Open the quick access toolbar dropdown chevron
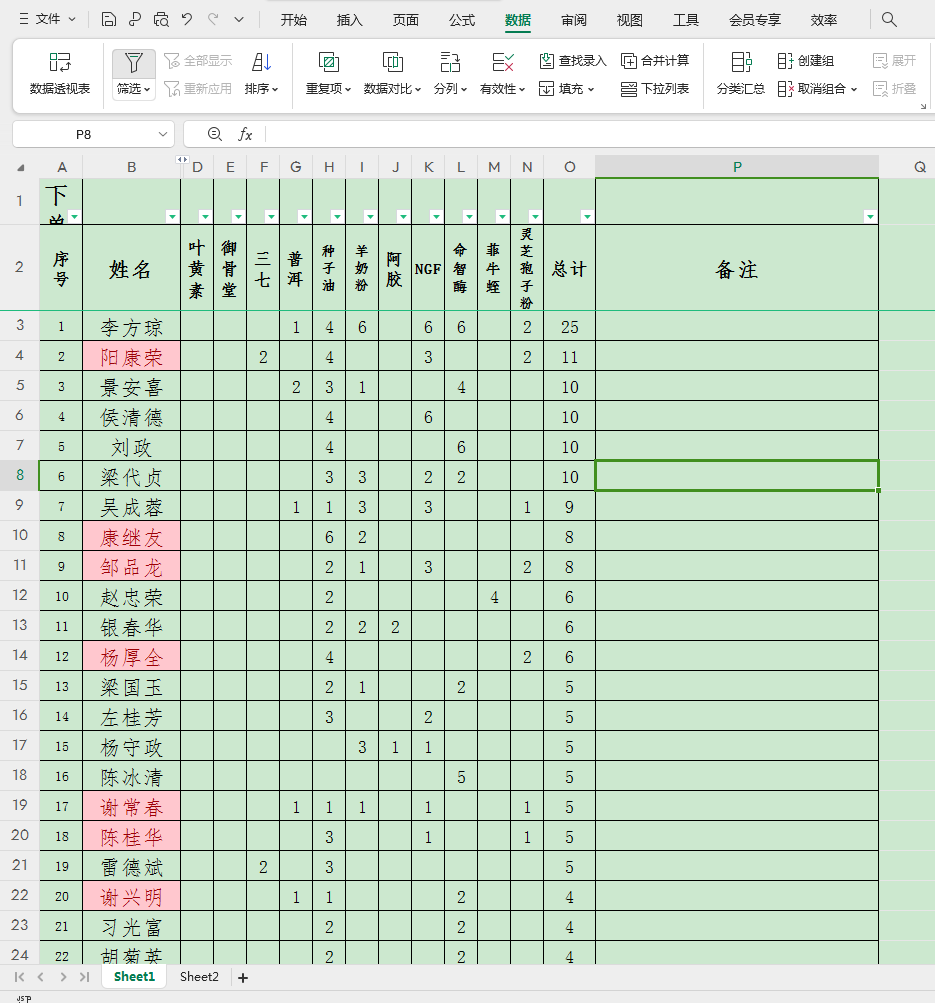Image resolution: width=937 pixels, height=1003 pixels. tap(239, 20)
